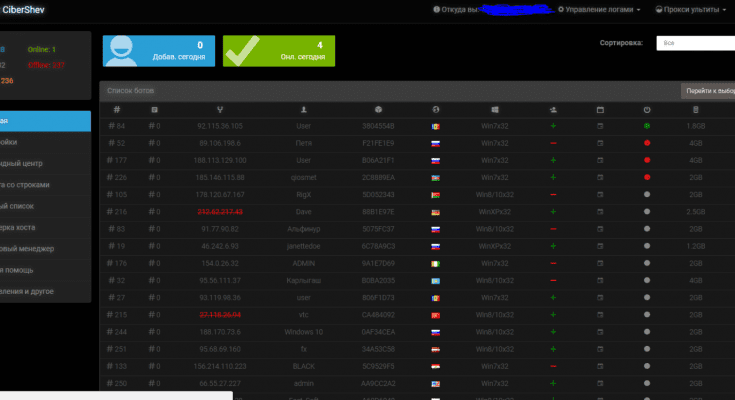Click the calendar column header icon
This screenshot has width=735, height=400.
(600, 109)
